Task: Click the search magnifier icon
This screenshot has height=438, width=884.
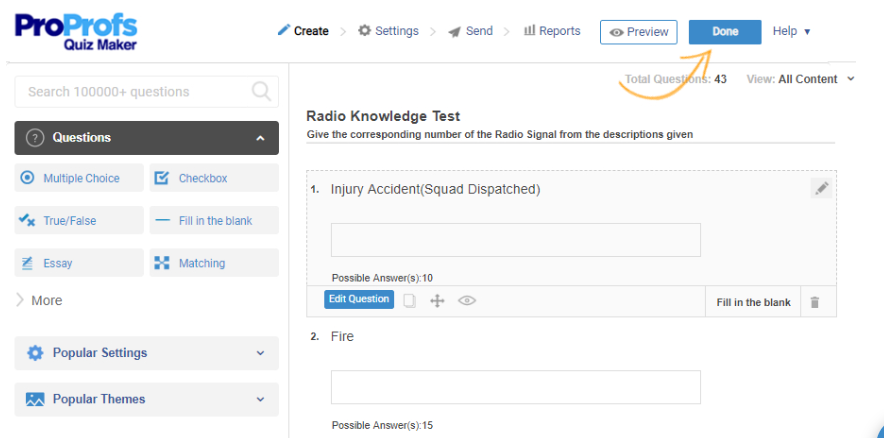Action: [262, 91]
